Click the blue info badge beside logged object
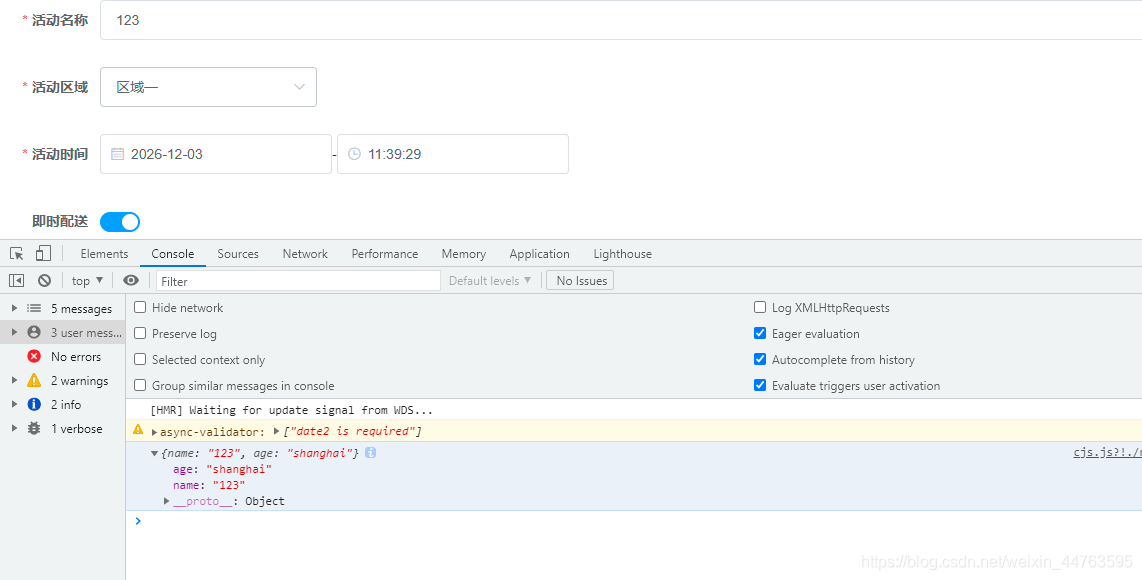Image resolution: width=1142 pixels, height=580 pixels. [371, 453]
